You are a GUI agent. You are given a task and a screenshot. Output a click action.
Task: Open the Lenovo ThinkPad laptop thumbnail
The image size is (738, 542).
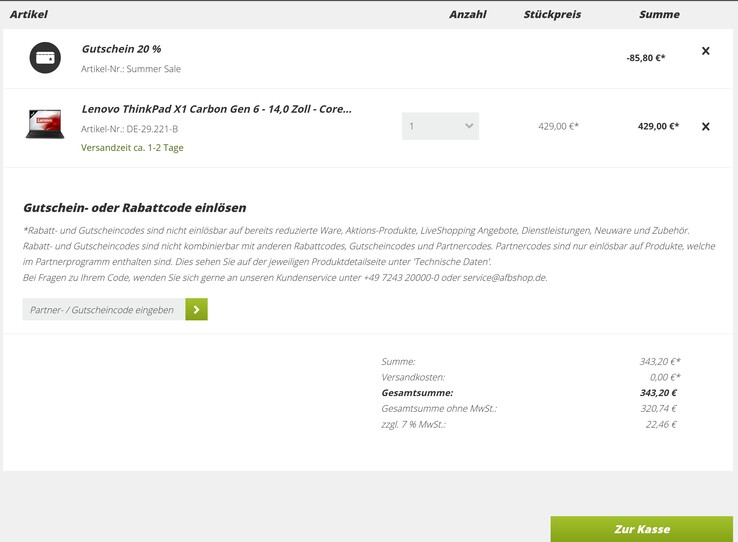tap(45, 125)
